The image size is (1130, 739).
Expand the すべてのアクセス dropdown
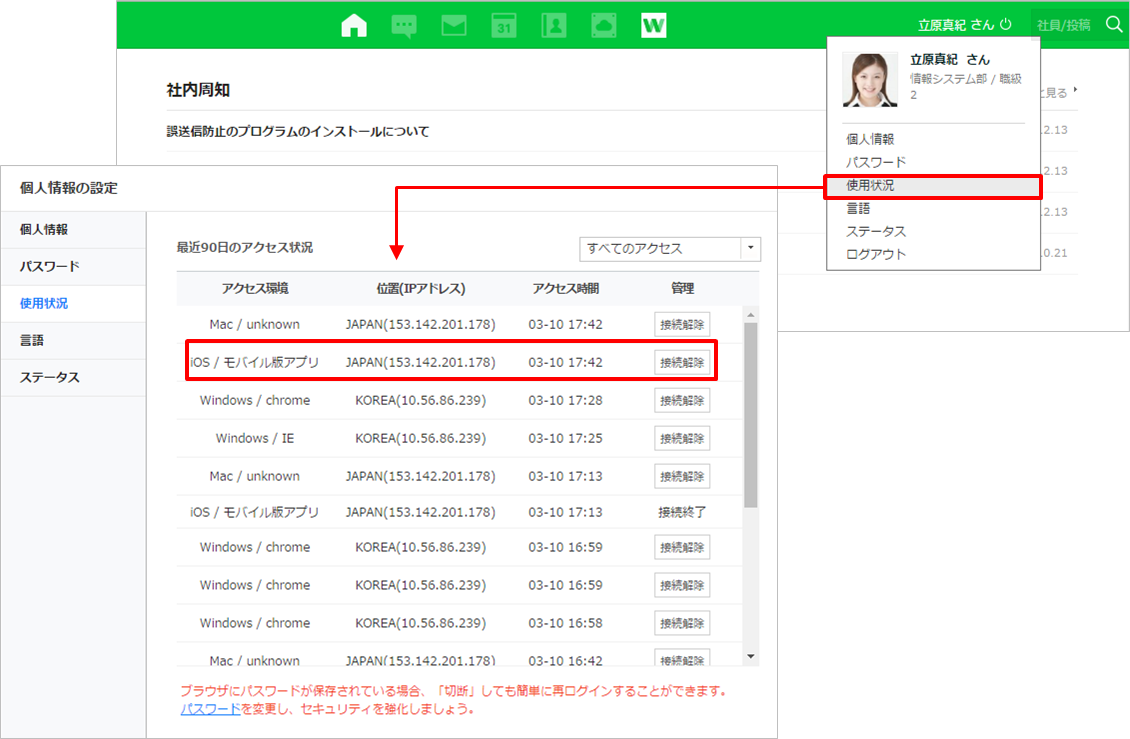750,249
